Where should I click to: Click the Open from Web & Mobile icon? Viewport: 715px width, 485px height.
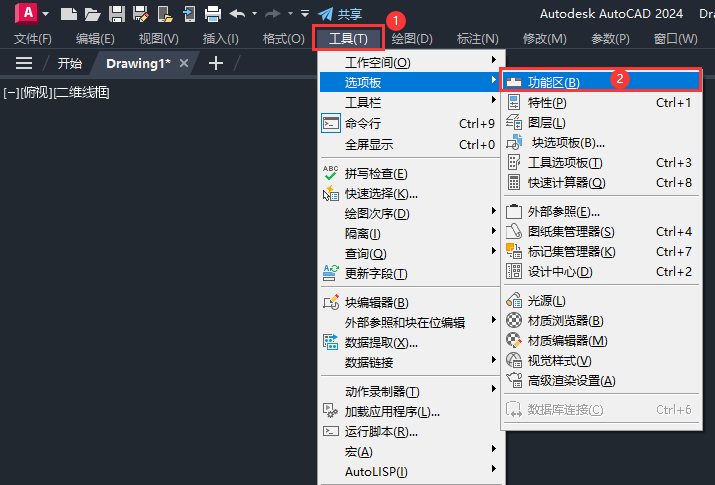pyautogui.click(x=165, y=14)
